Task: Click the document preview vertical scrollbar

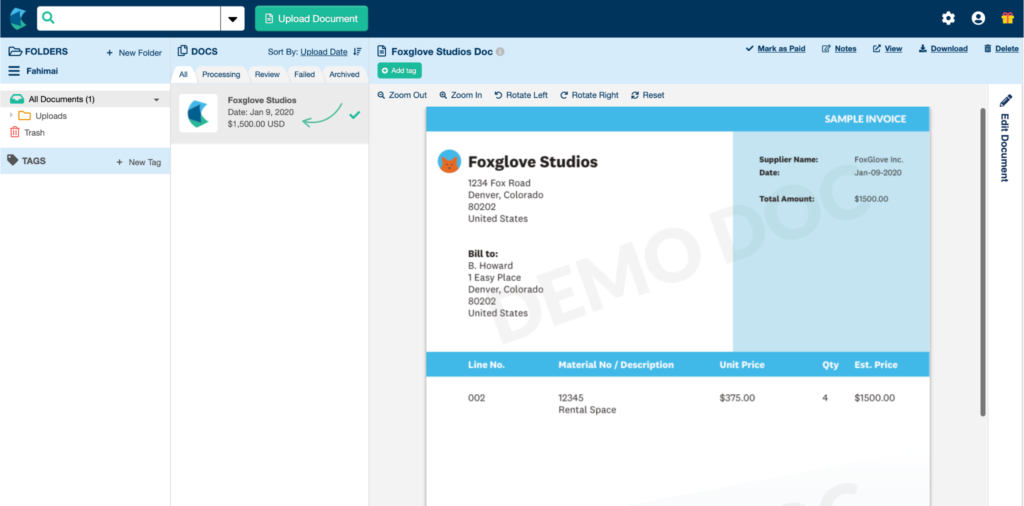Action: coord(983,262)
